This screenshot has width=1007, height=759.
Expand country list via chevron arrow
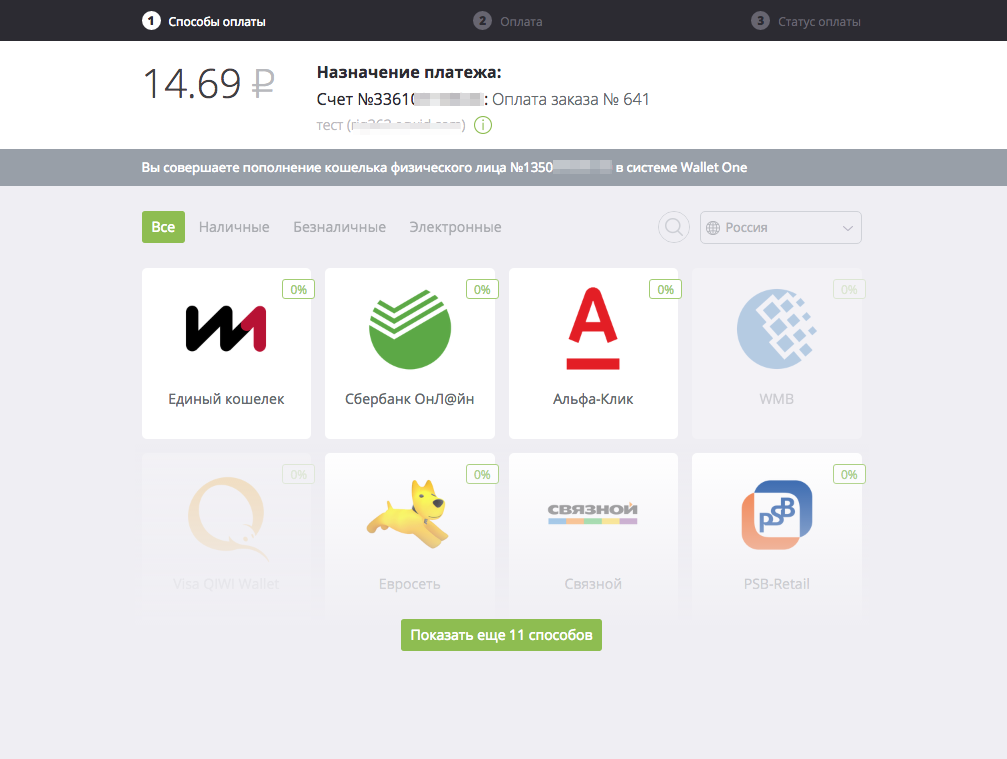(x=848, y=229)
